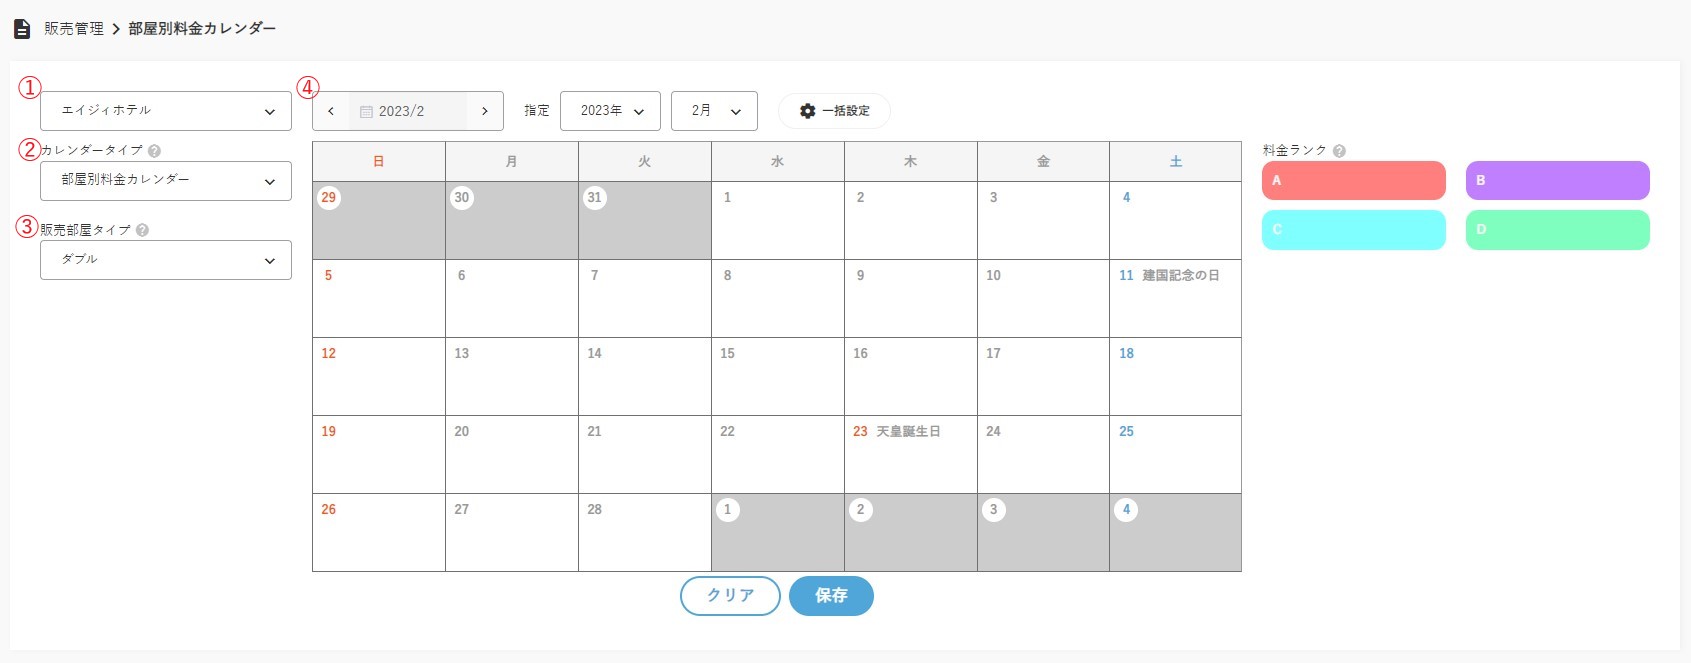Screen dimensions: 1691x663
Task: Click the February 11 建国記念の日 cell
Action: click(1175, 299)
